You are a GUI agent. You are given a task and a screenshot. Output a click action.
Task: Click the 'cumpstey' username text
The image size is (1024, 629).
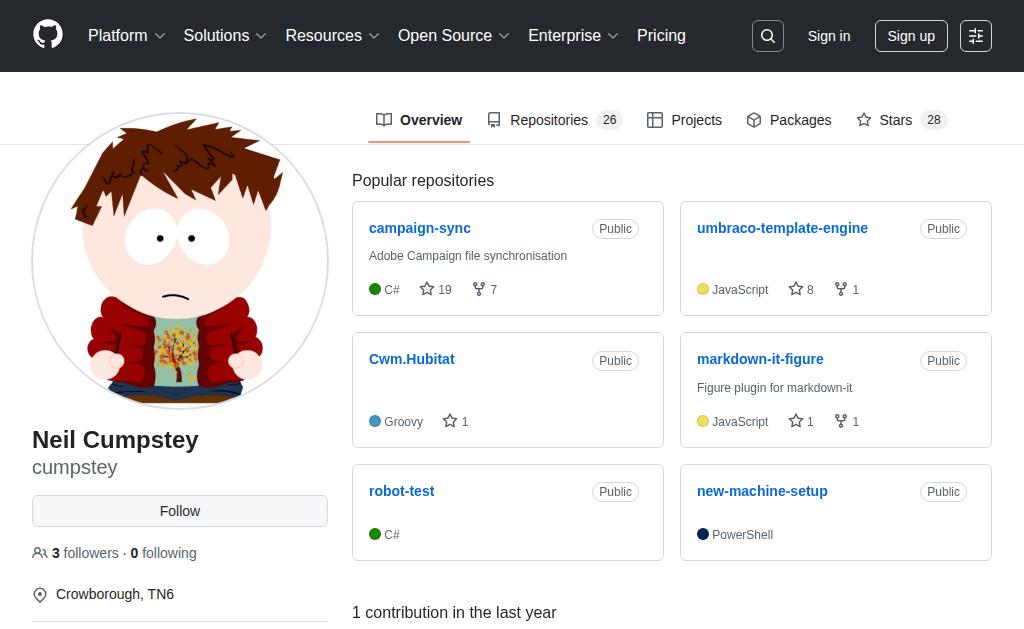(74, 467)
